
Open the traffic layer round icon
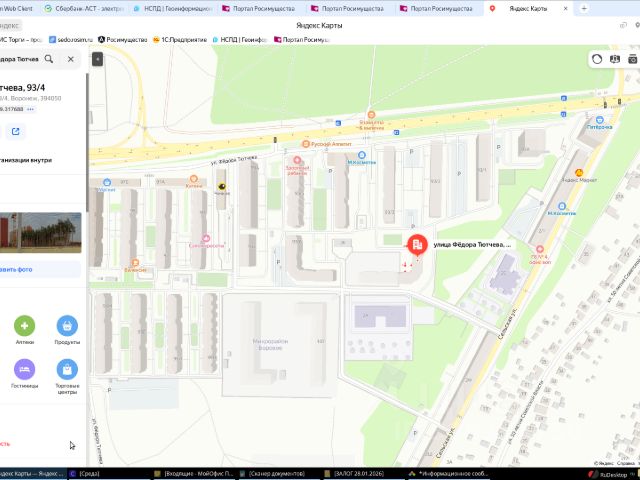pos(597,59)
